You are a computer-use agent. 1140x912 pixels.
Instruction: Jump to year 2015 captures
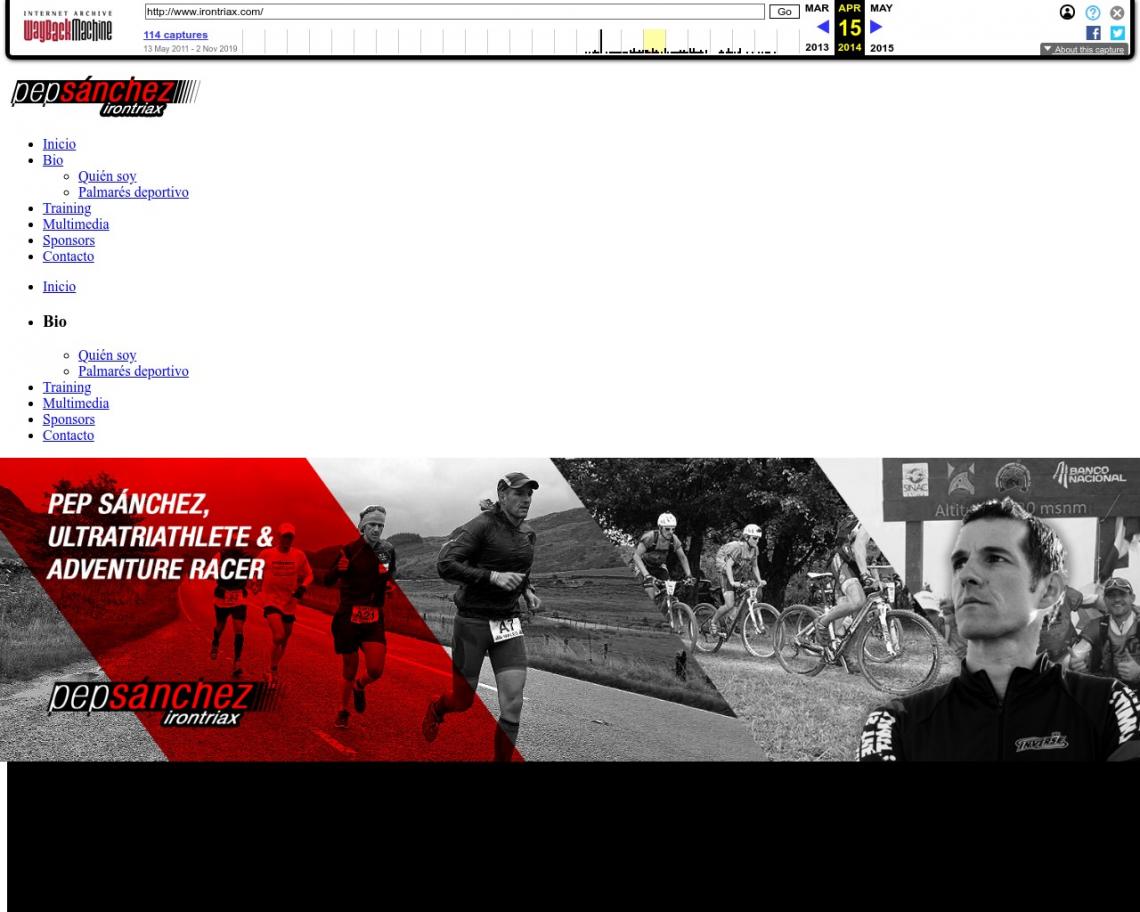pos(882,47)
